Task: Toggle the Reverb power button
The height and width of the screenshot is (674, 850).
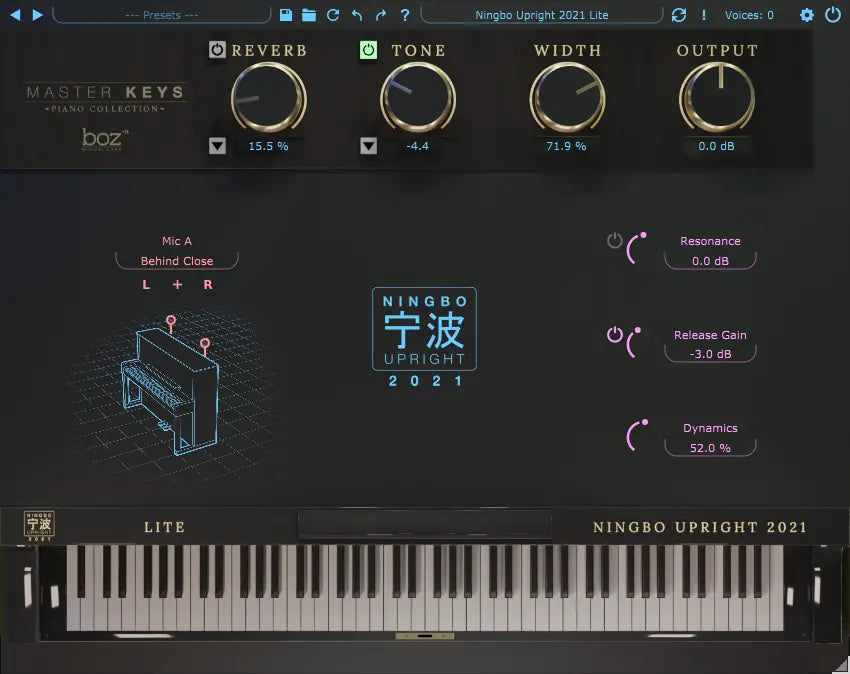Action: point(217,50)
